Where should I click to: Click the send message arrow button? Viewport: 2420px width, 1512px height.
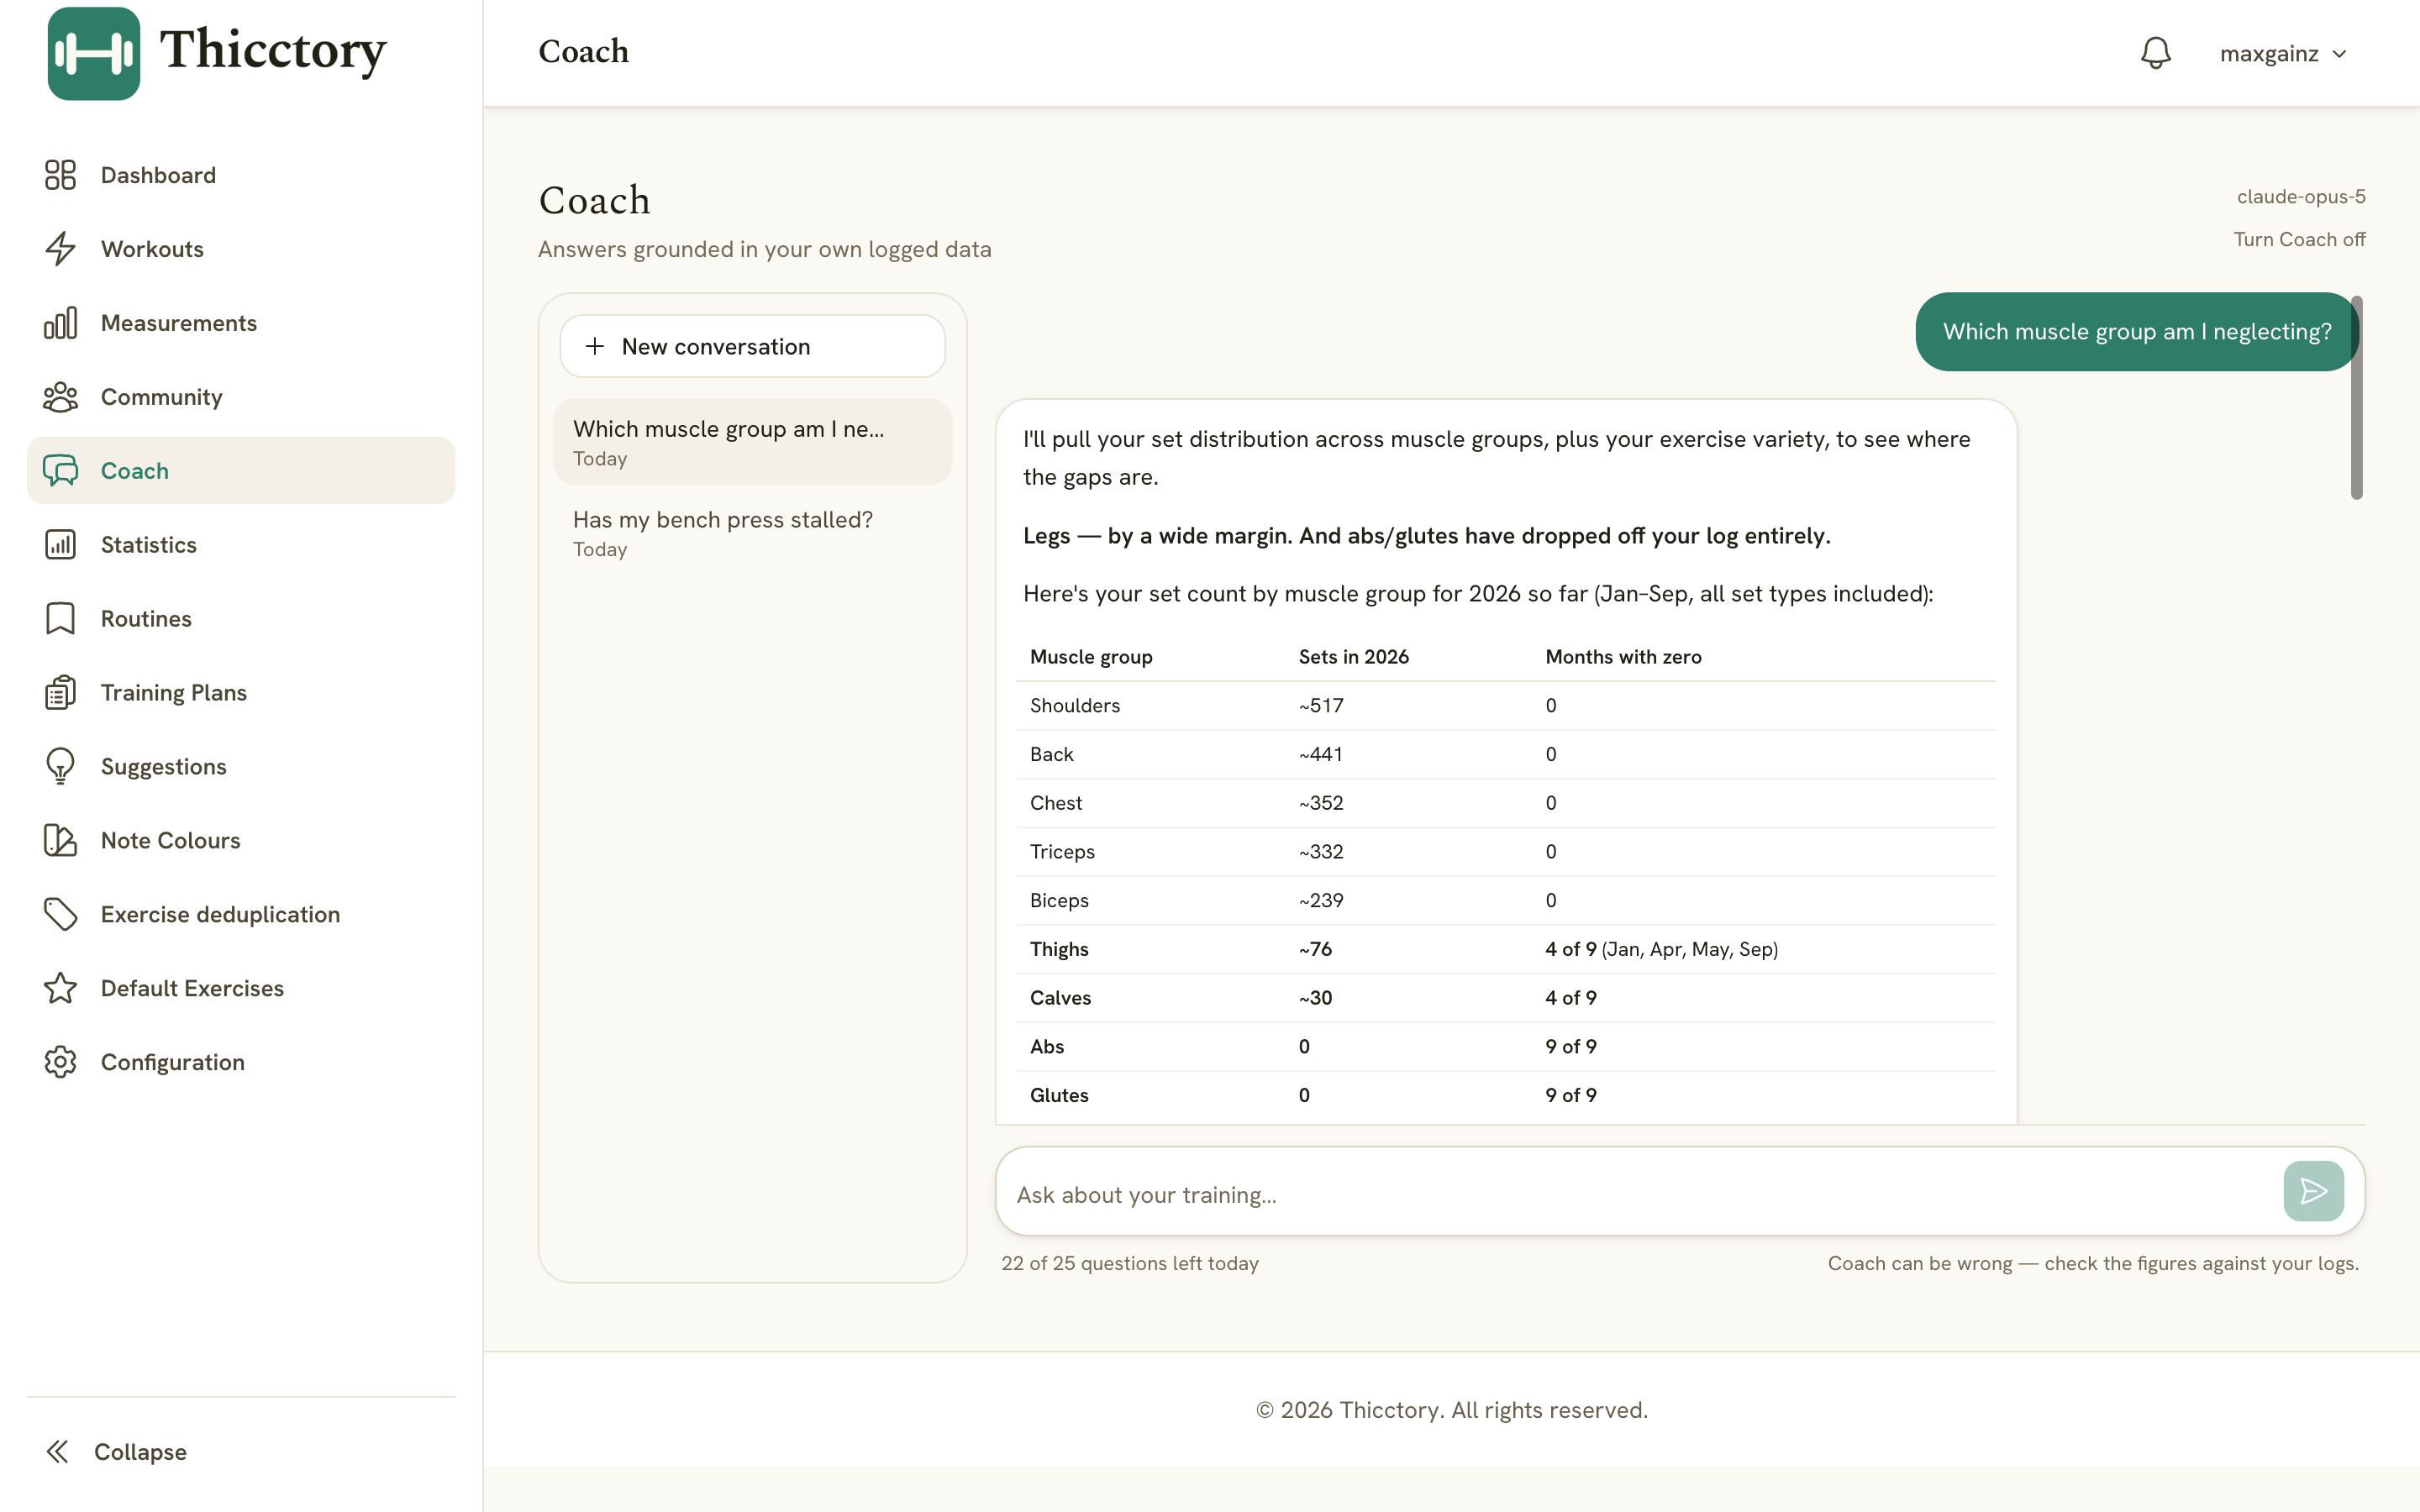pos(2313,1191)
